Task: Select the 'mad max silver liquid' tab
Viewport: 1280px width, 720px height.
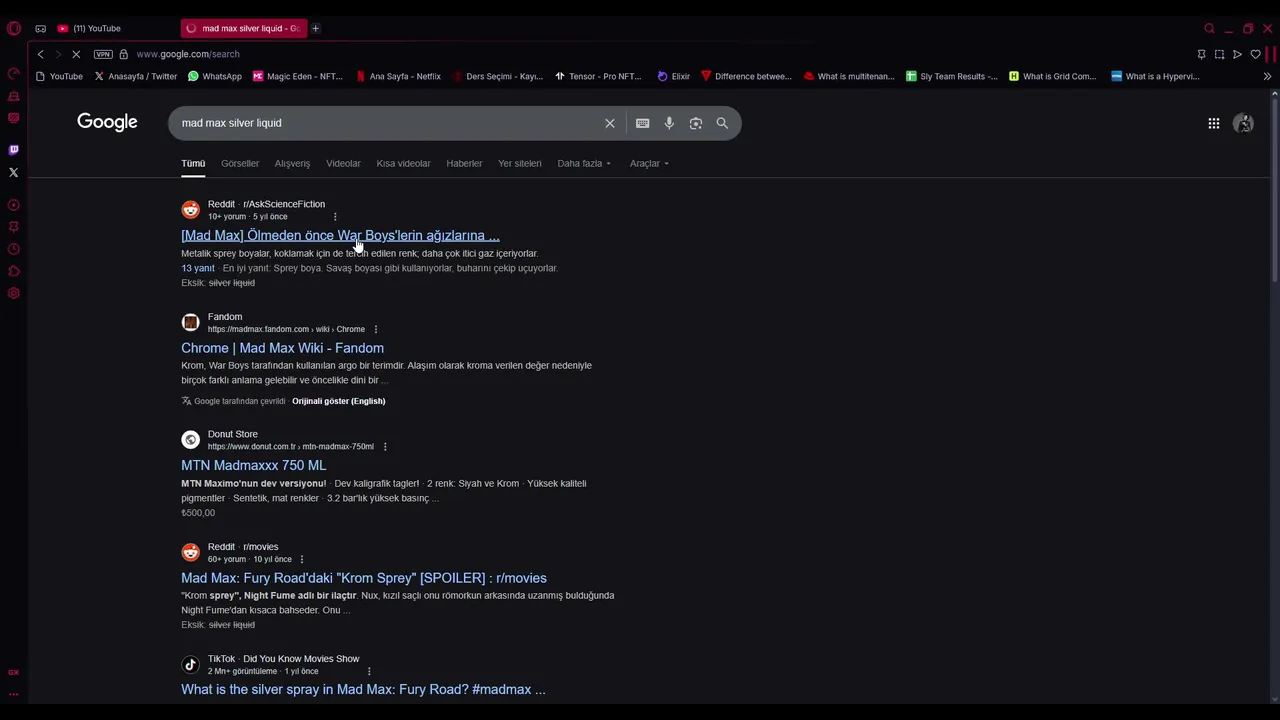Action: (x=243, y=28)
